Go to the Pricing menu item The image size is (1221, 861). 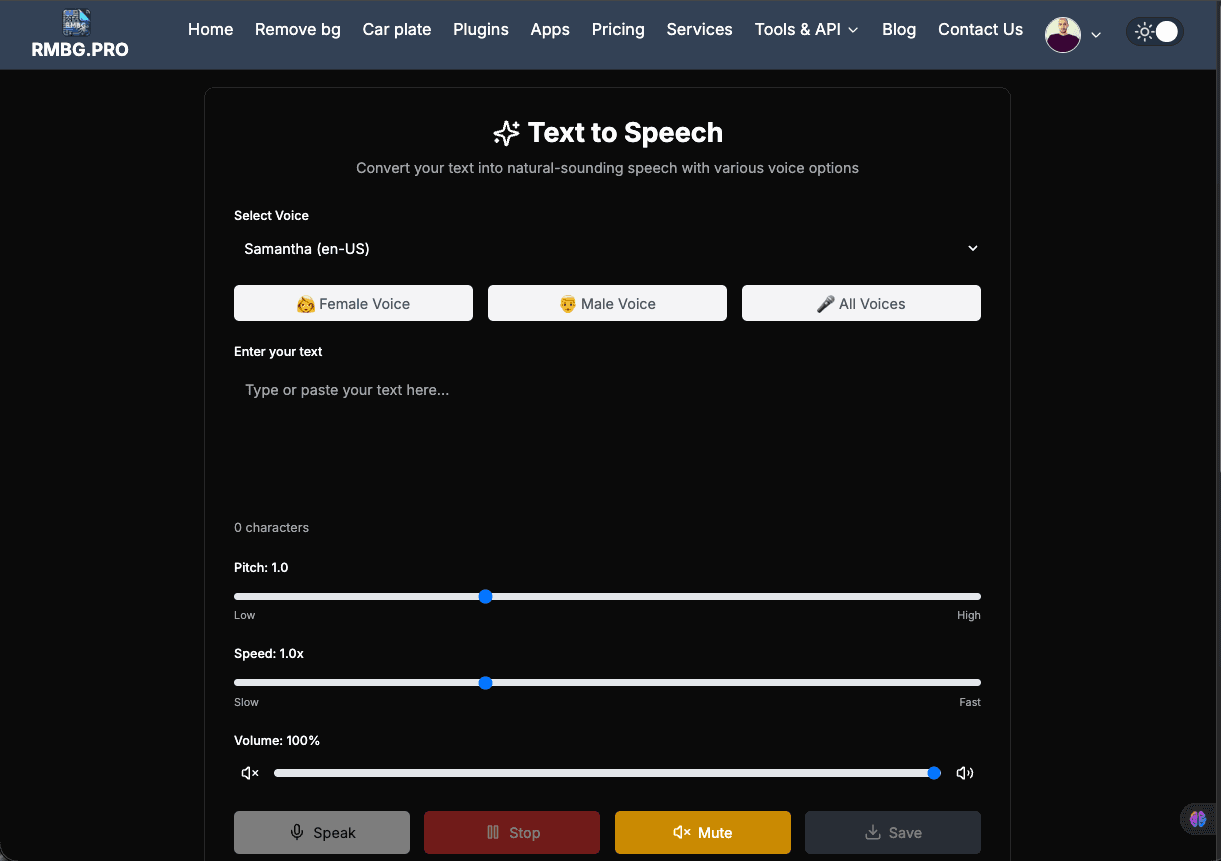click(617, 30)
